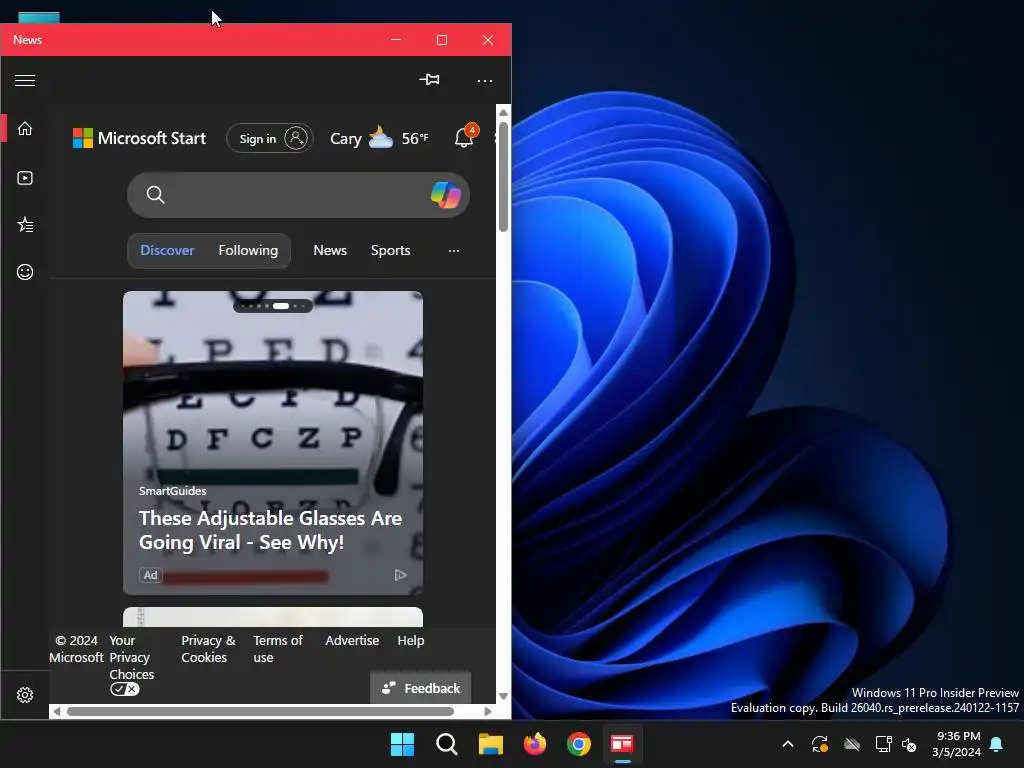The image size is (1024, 768).
Task: Open notifications bell with 4 badge
Action: 466,136
